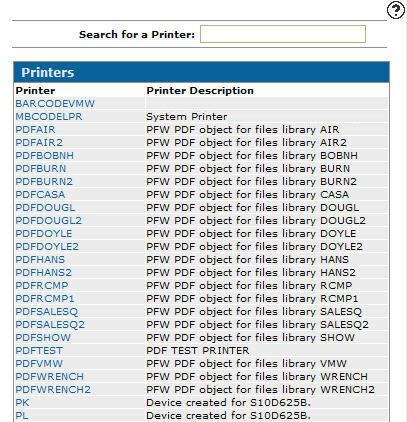Open the MBCODELPR system printer link
Viewport: 407px width, 422px height.
point(49,117)
